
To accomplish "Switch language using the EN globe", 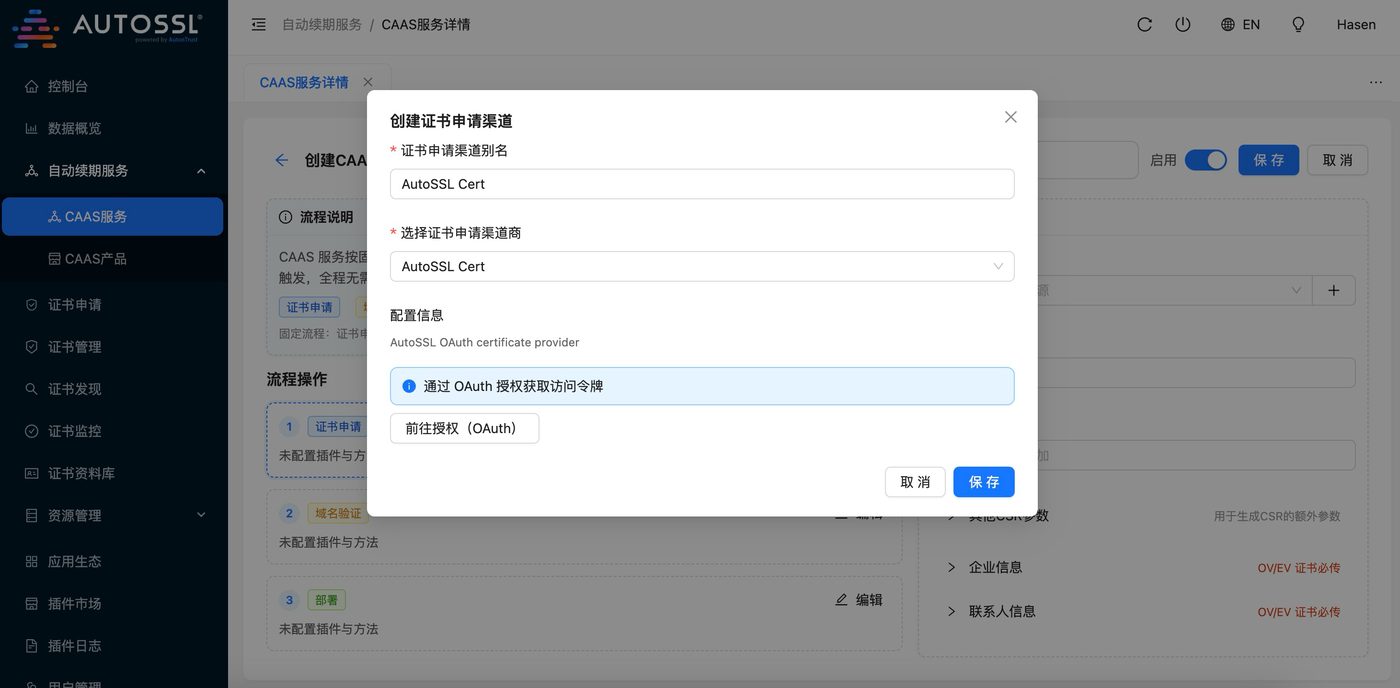I will pyautogui.click(x=1240, y=24).
